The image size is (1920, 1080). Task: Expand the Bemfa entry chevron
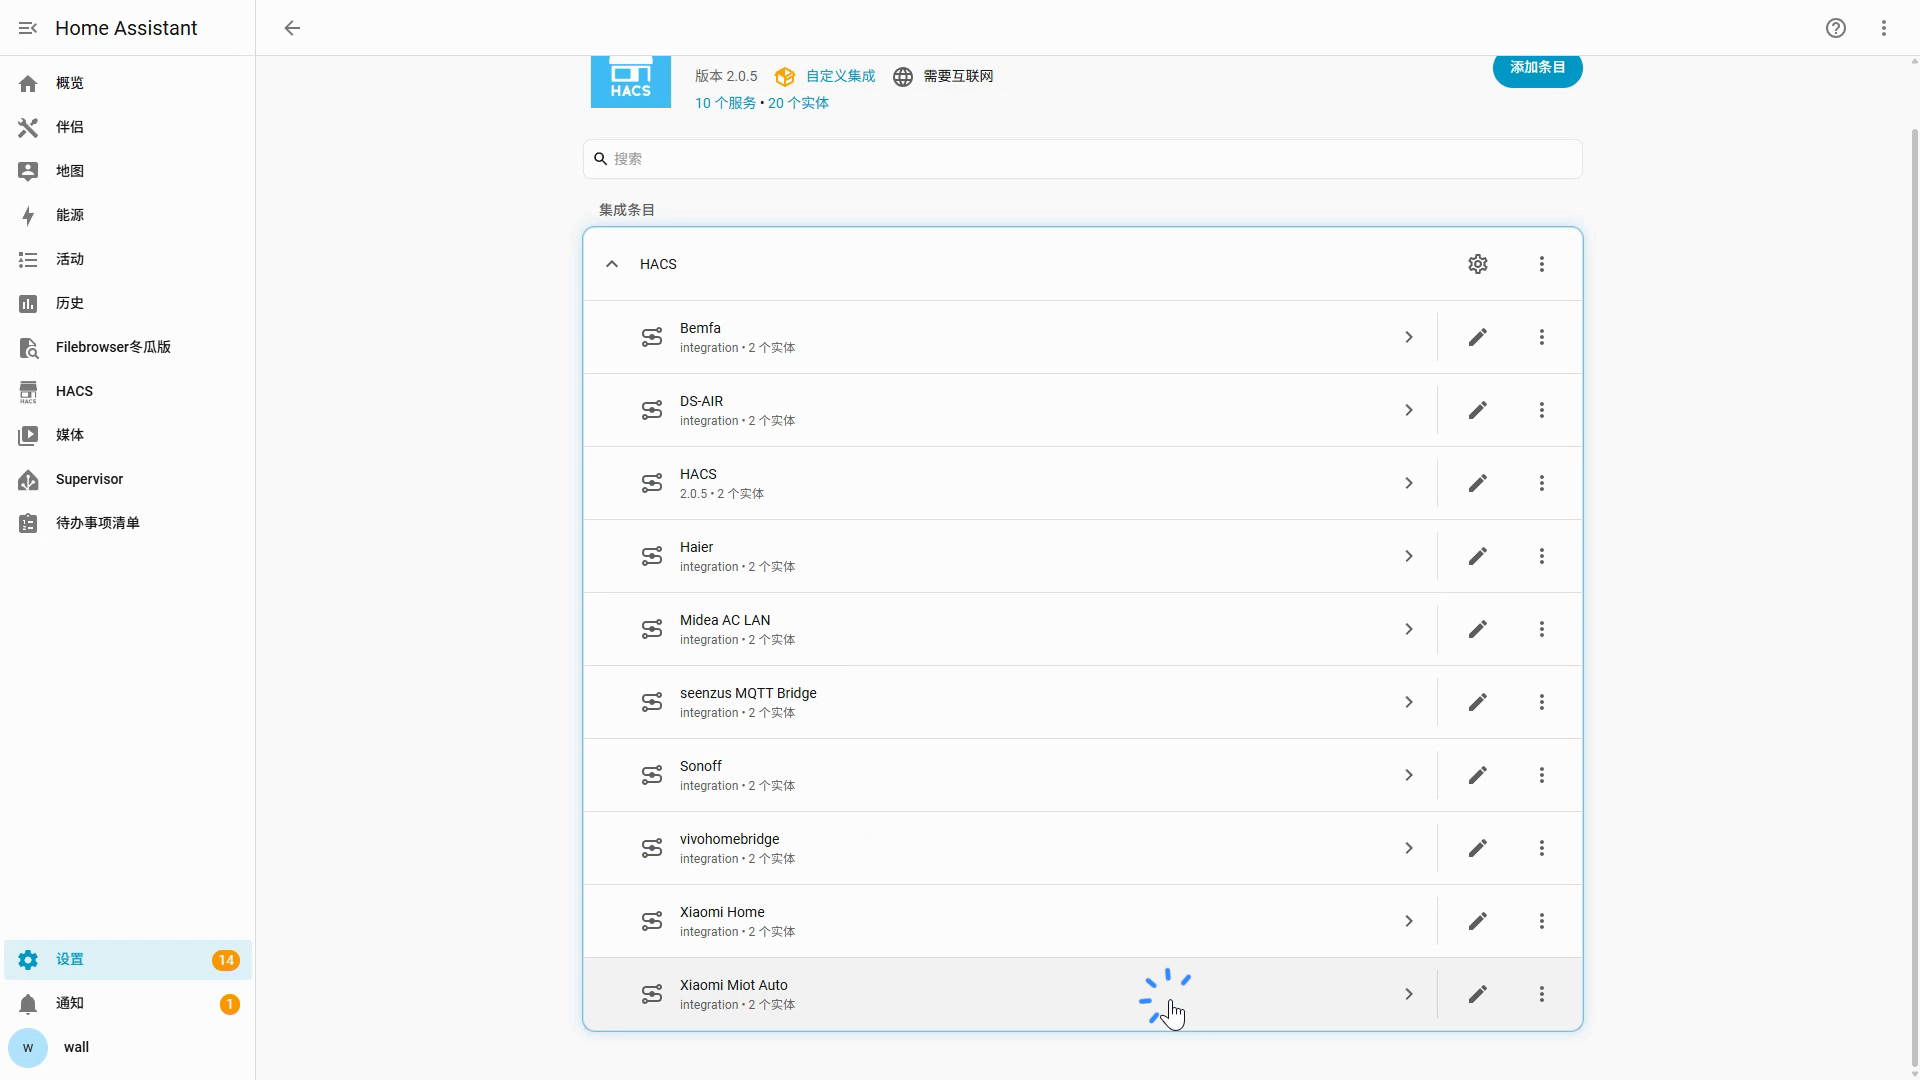pos(1409,337)
